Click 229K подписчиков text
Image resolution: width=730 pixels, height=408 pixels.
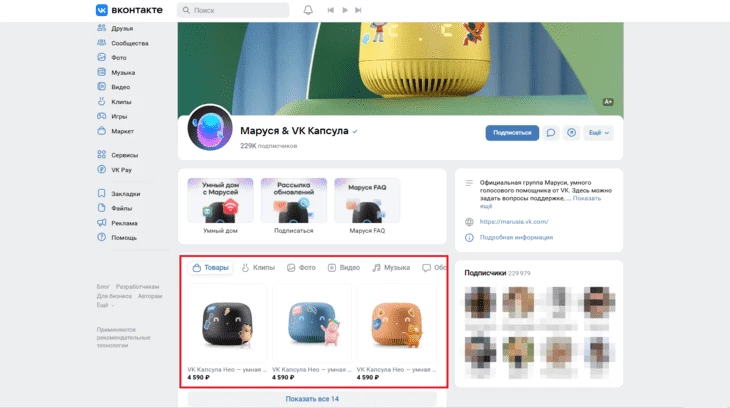(269, 146)
